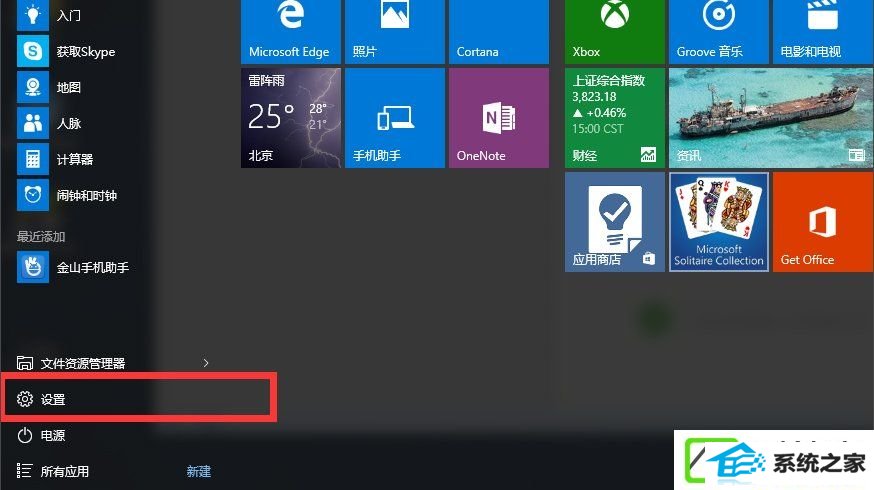Select the 所有应用 entry label
Screen dimensions: 874x490
65,472
